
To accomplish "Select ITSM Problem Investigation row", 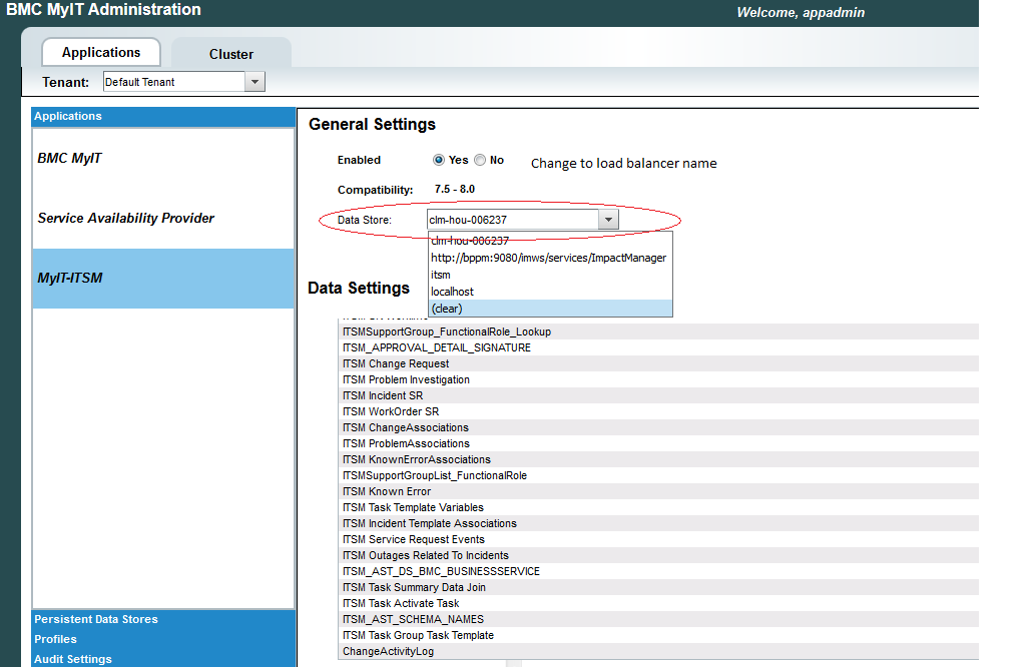I will [x=658, y=380].
